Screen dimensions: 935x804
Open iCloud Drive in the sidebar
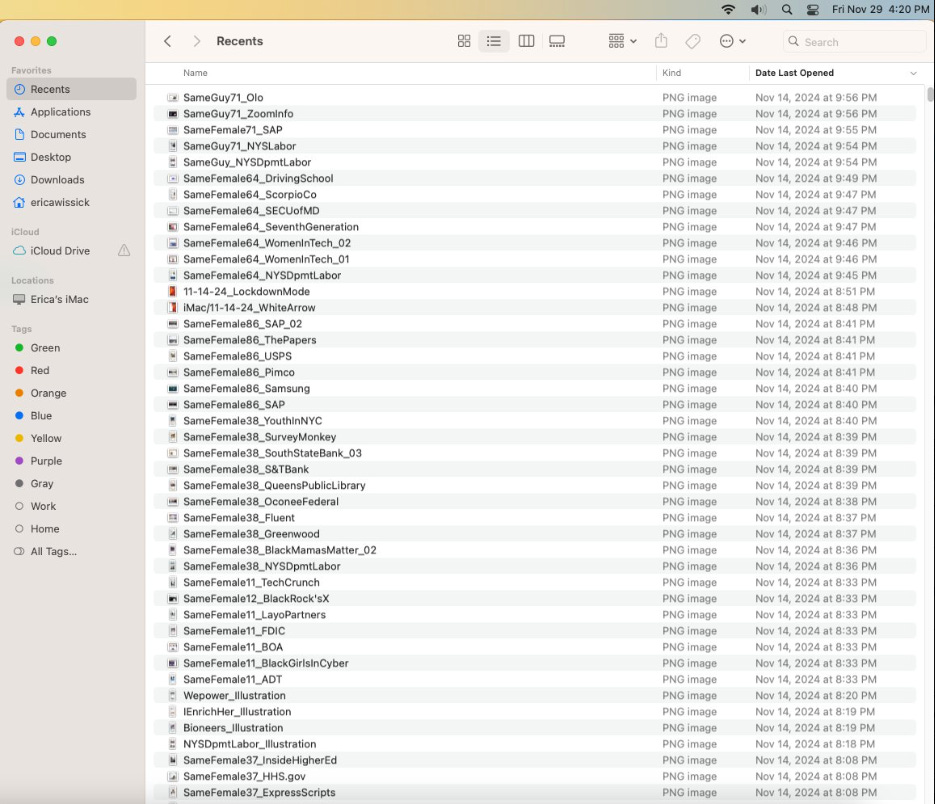coord(60,251)
